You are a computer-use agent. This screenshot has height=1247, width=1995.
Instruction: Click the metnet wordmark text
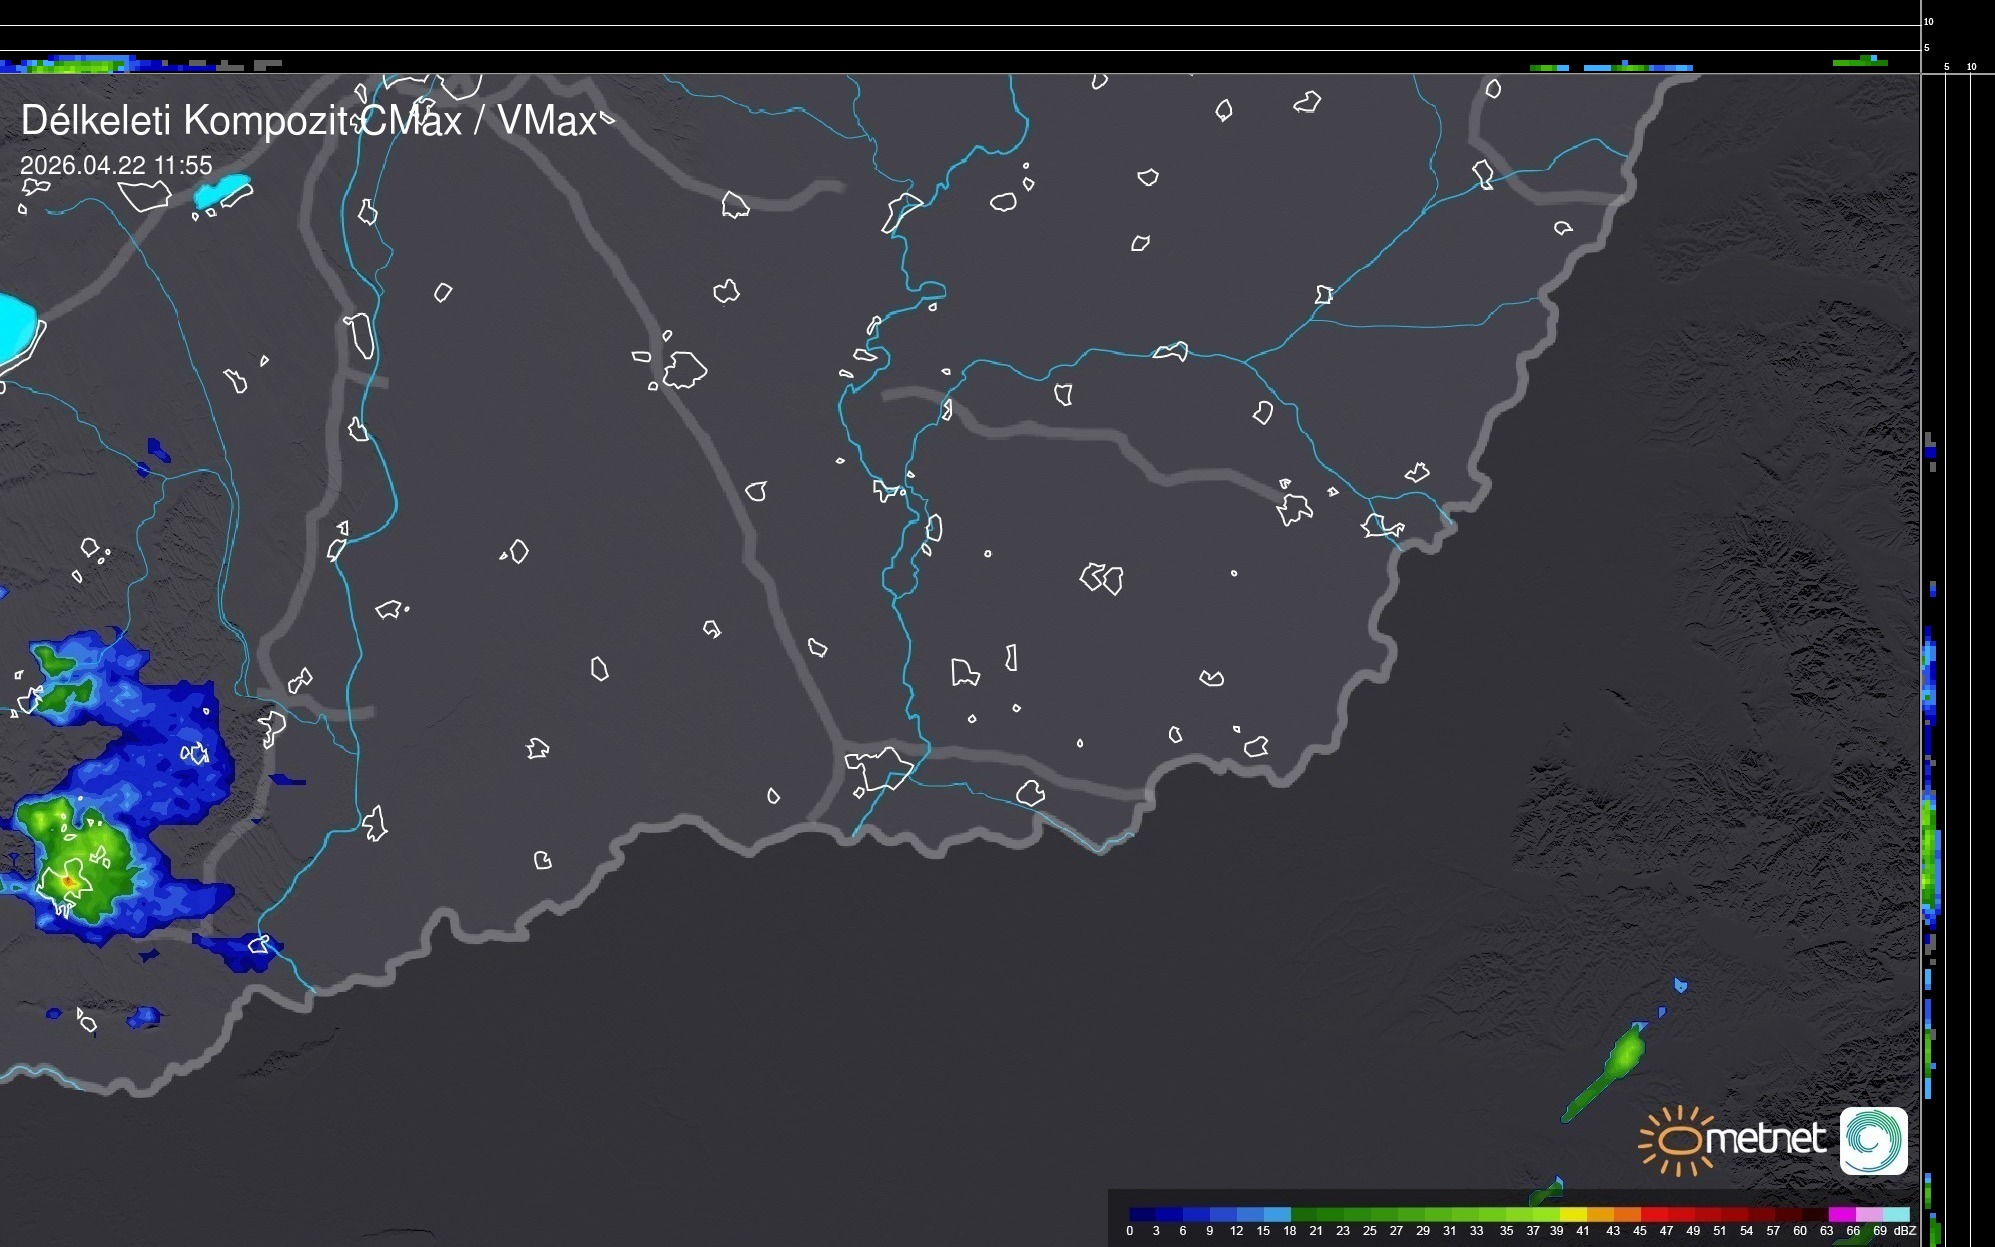pyautogui.click(x=1765, y=1139)
